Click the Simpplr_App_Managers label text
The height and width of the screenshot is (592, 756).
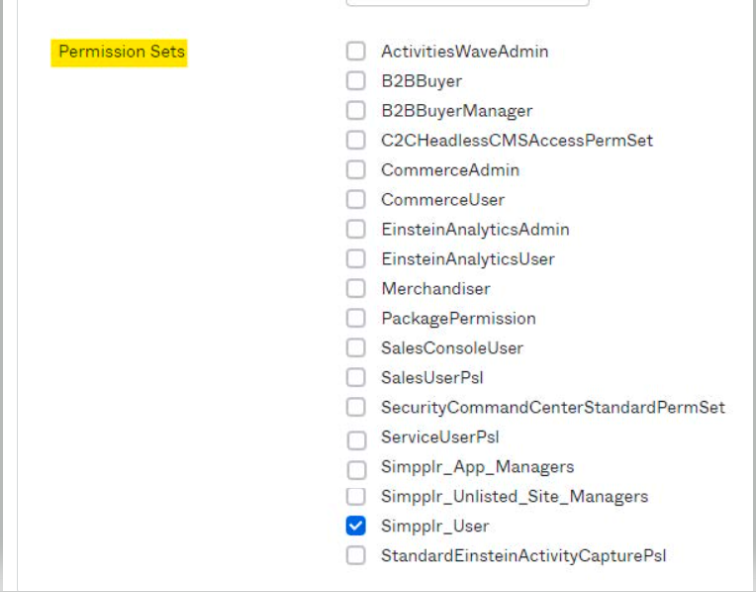pyautogui.click(x=478, y=467)
